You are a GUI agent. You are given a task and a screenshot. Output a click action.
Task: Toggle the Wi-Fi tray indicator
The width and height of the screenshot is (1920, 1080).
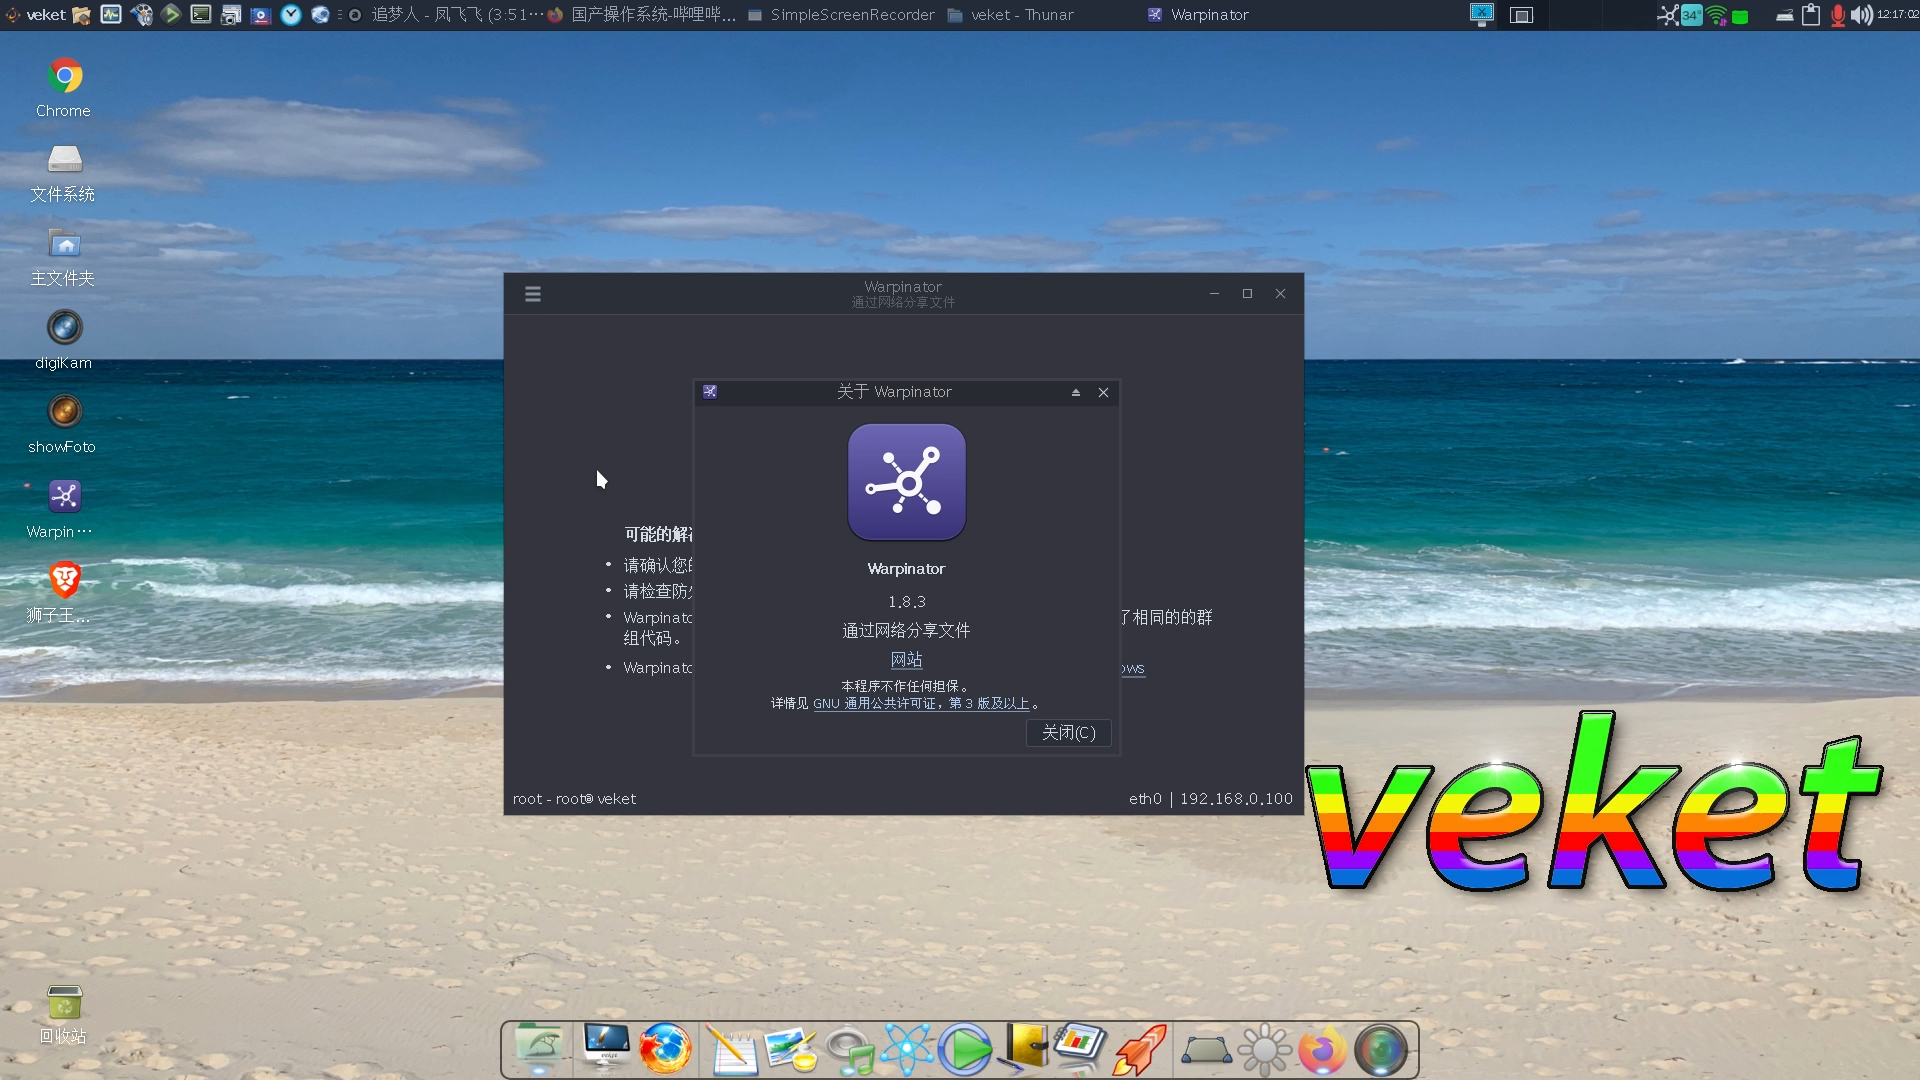1716,15
